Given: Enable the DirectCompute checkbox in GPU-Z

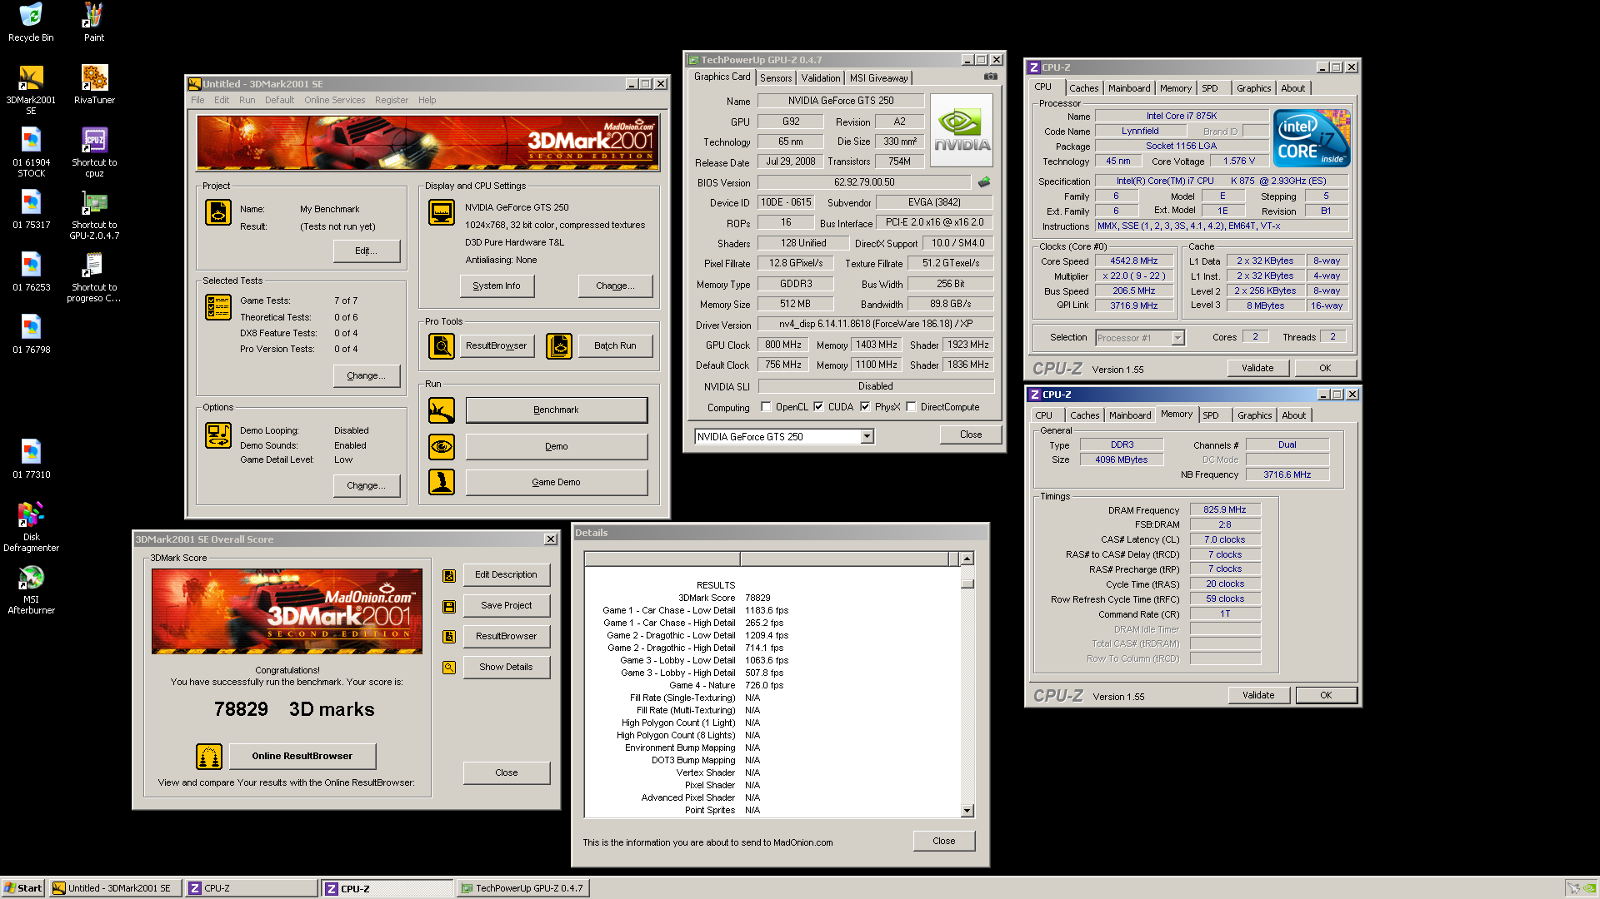Looking at the screenshot, I should [911, 407].
